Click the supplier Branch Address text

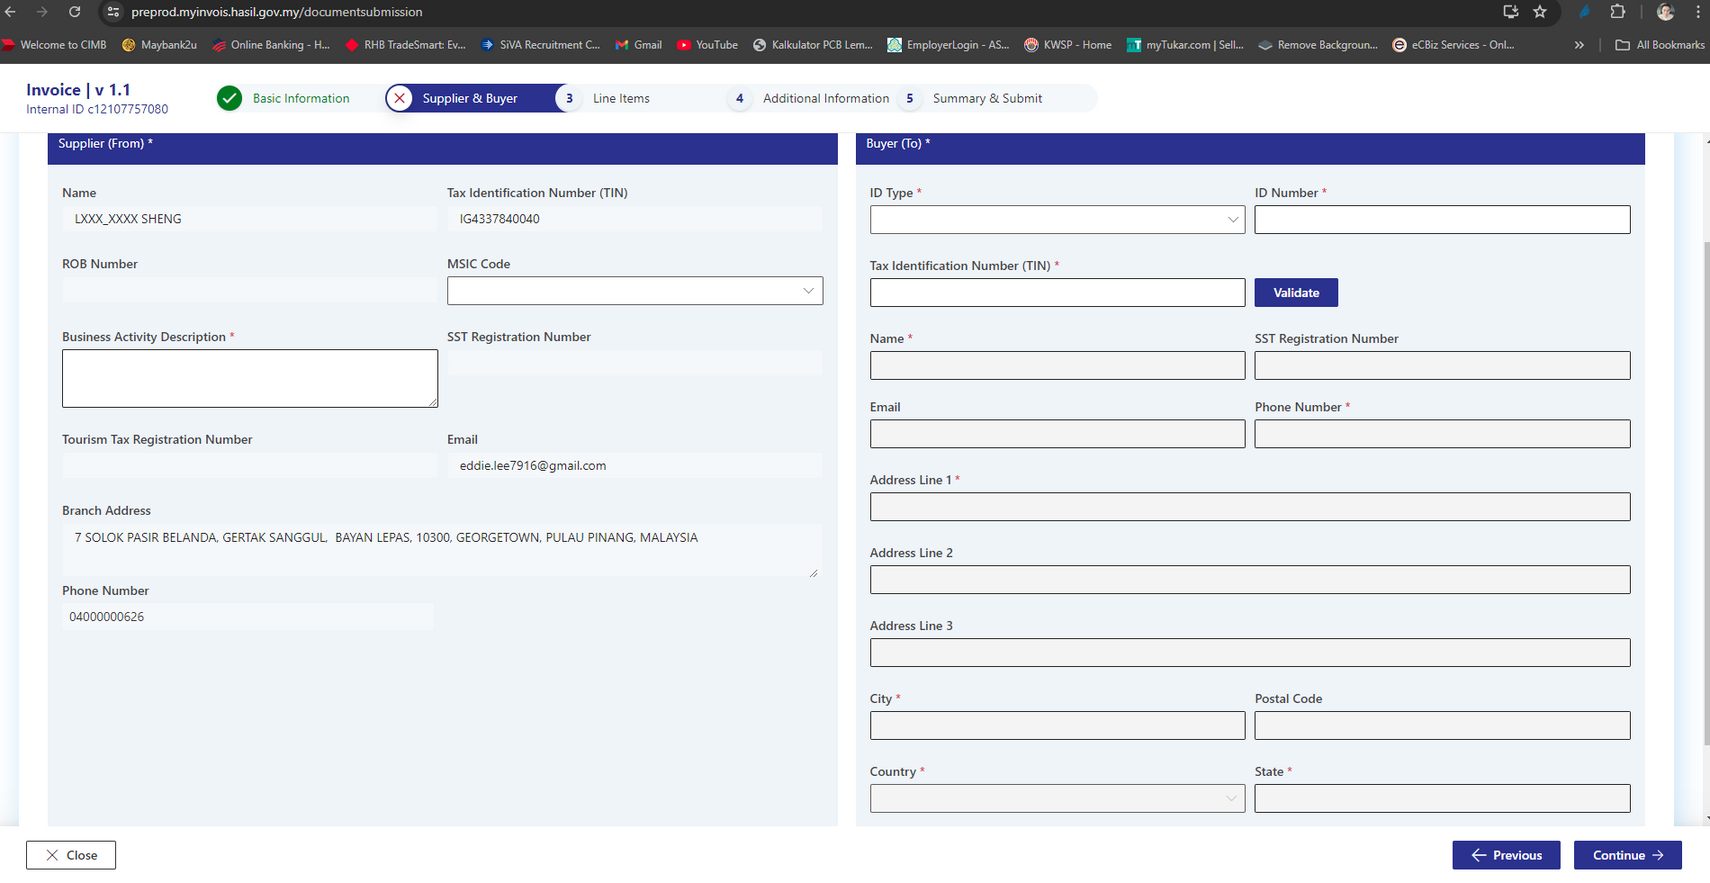[386, 538]
